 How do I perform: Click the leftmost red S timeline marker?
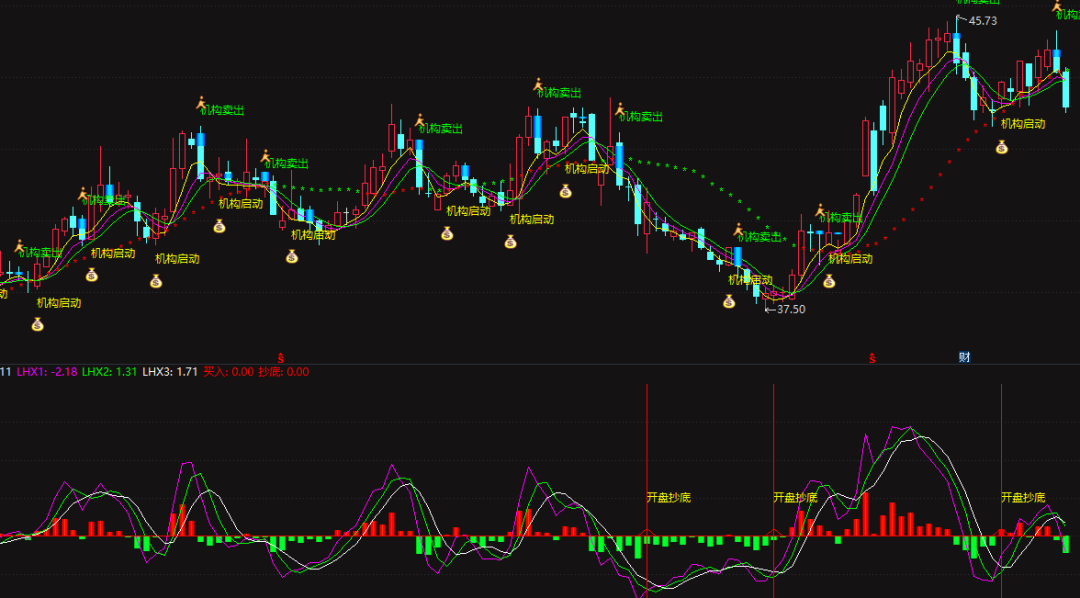click(x=281, y=357)
